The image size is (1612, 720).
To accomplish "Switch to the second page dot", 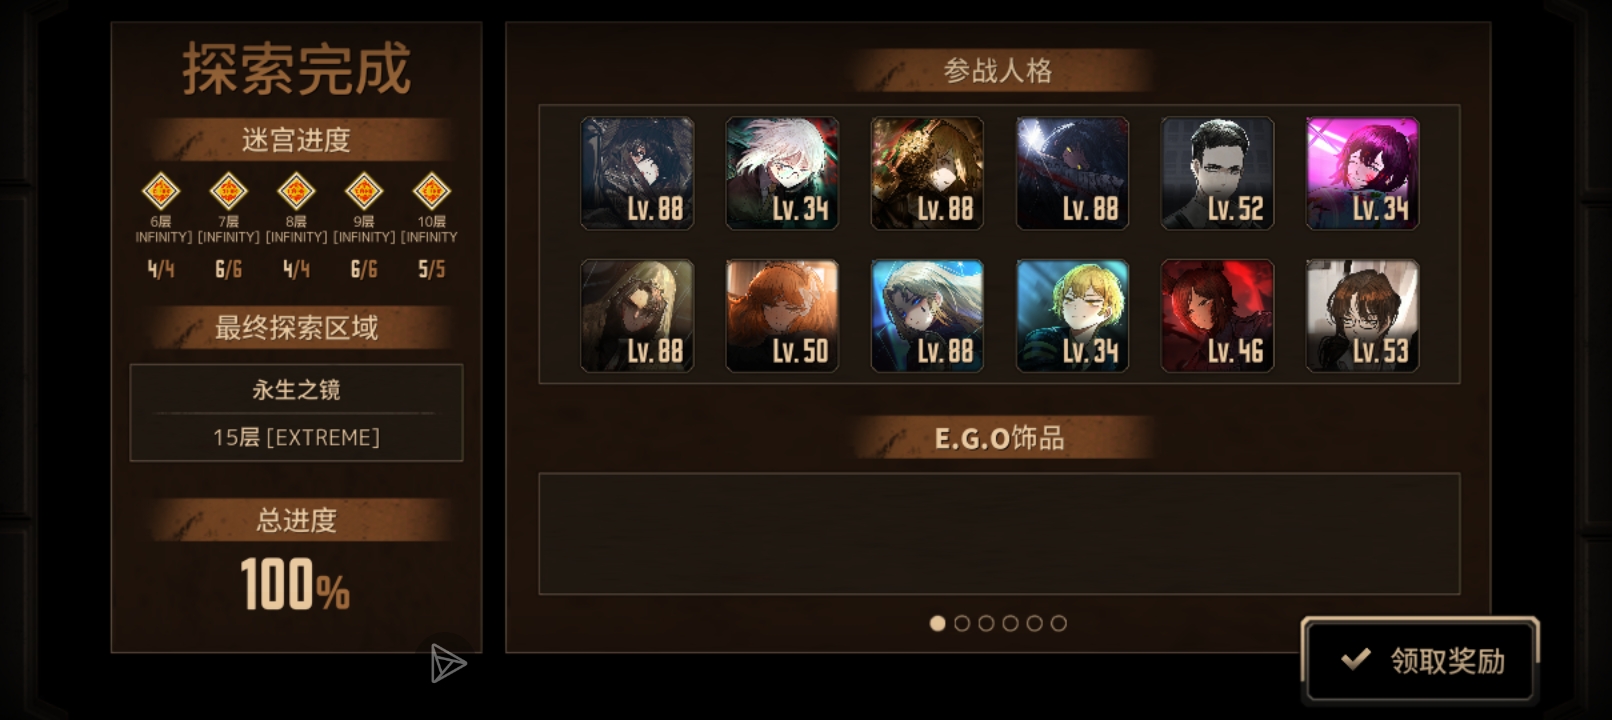I will [962, 623].
